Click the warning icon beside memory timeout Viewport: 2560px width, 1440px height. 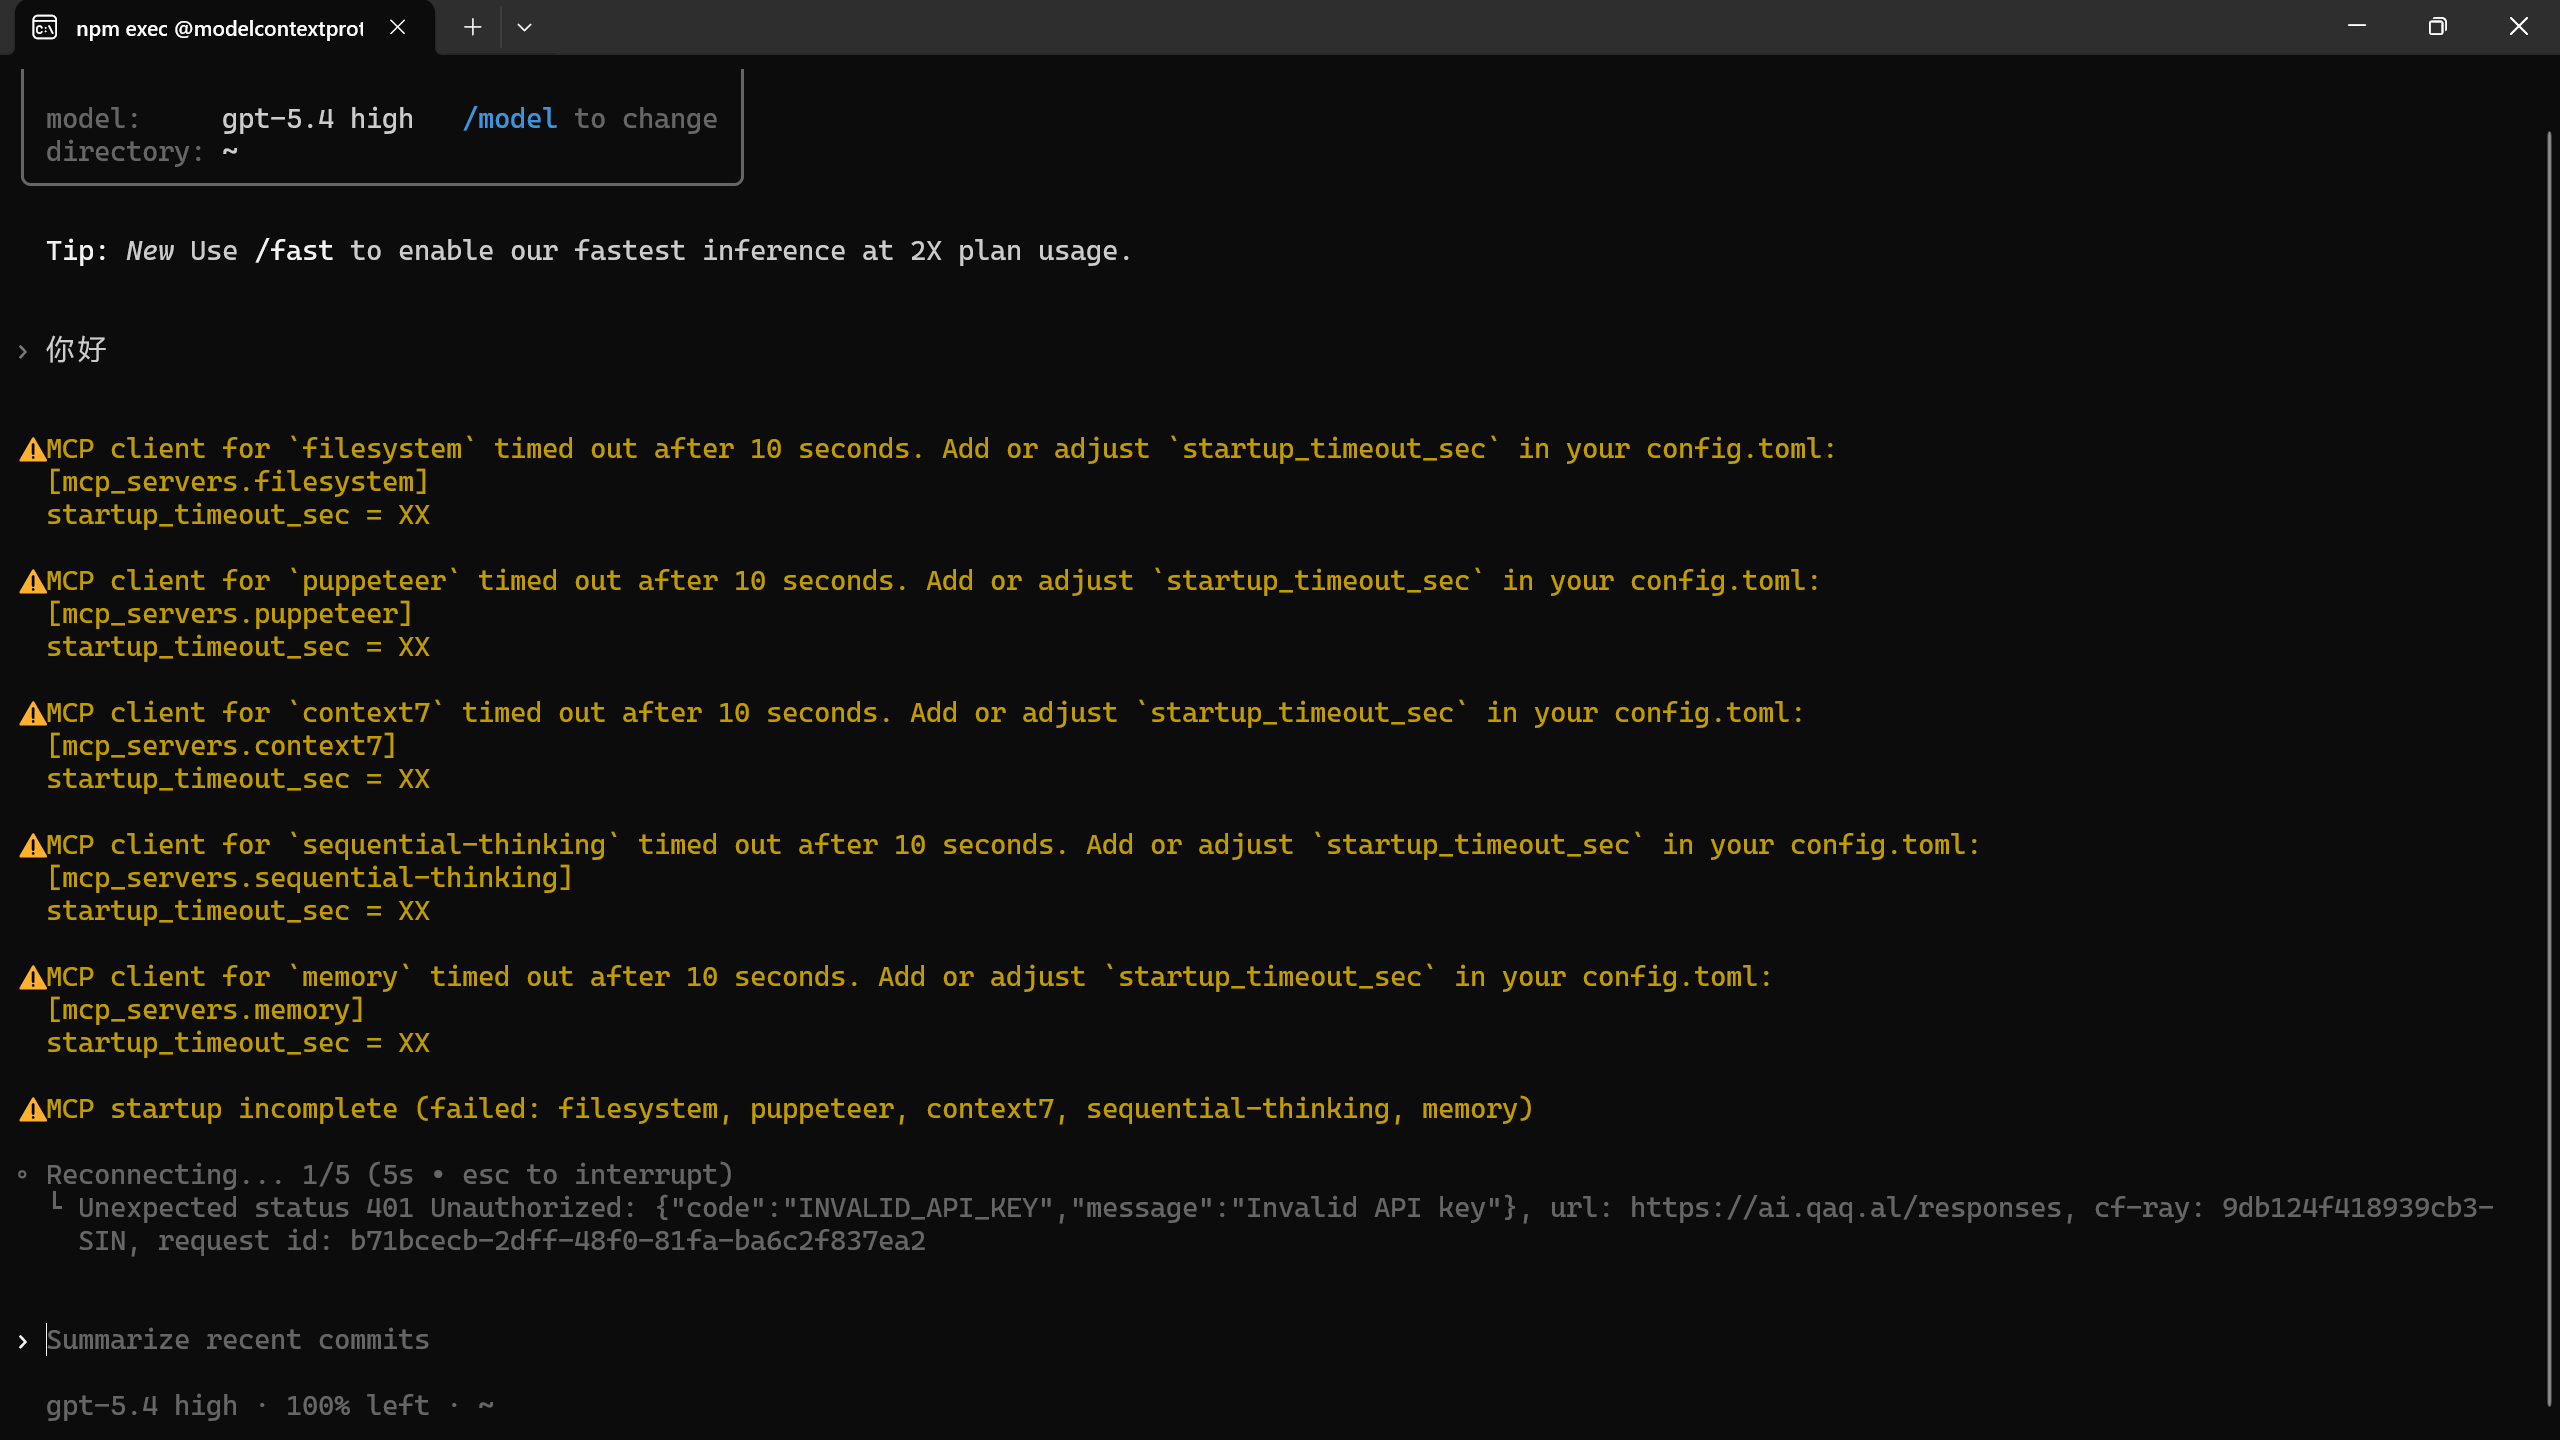click(x=32, y=978)
